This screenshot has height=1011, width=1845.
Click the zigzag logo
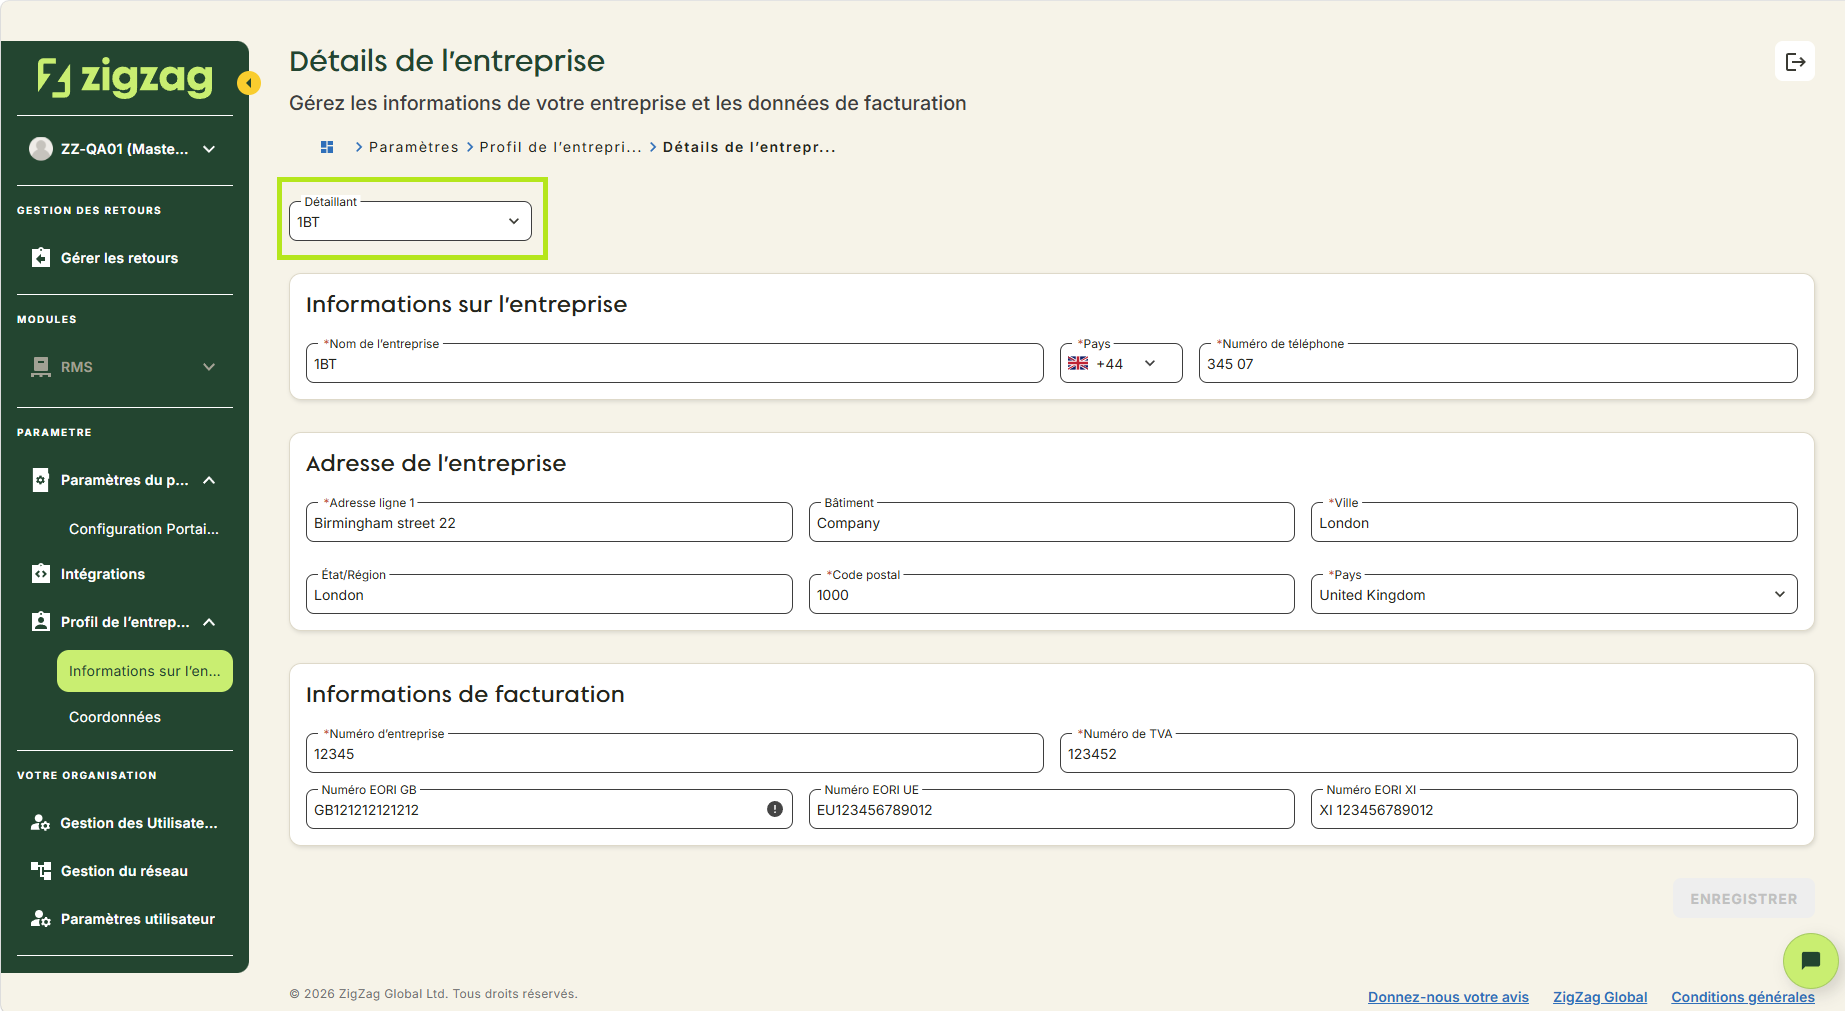pos(125,77)
